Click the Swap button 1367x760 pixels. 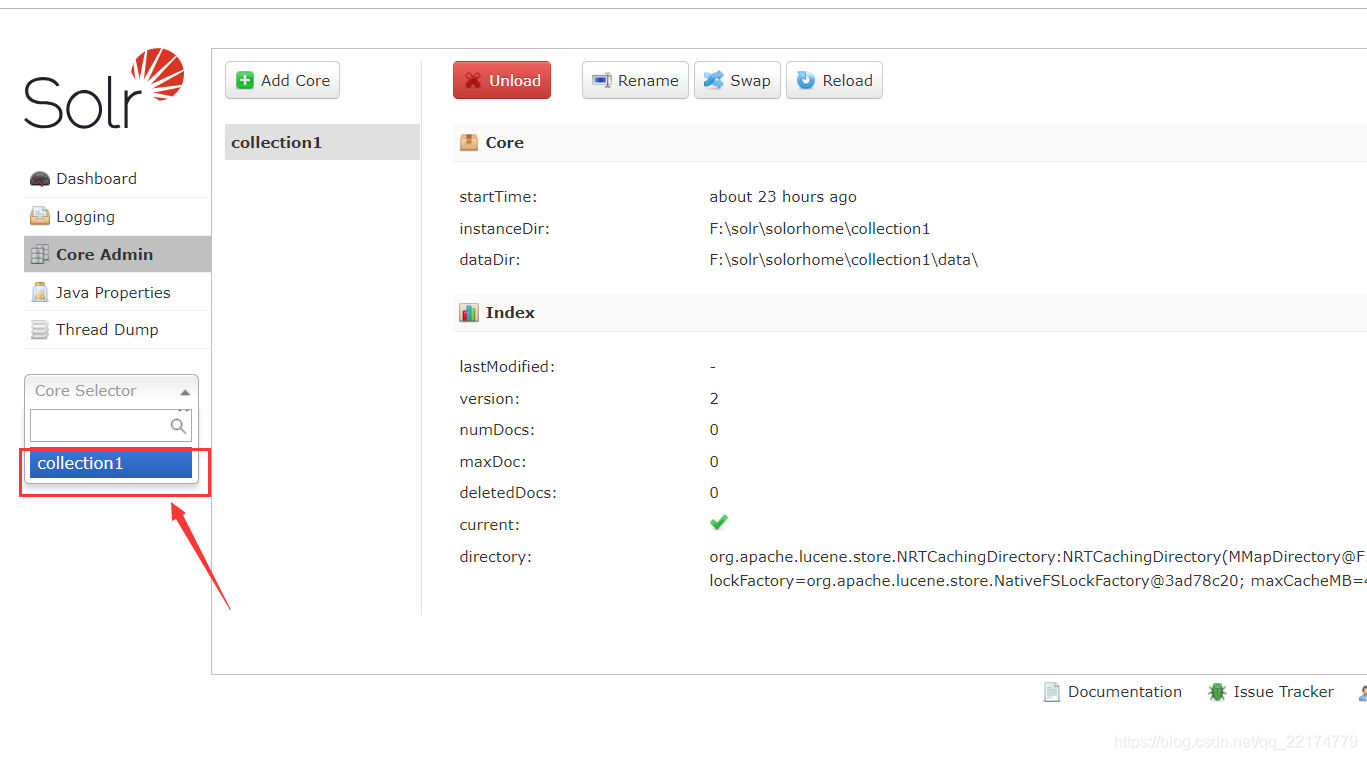click(737, 80)
